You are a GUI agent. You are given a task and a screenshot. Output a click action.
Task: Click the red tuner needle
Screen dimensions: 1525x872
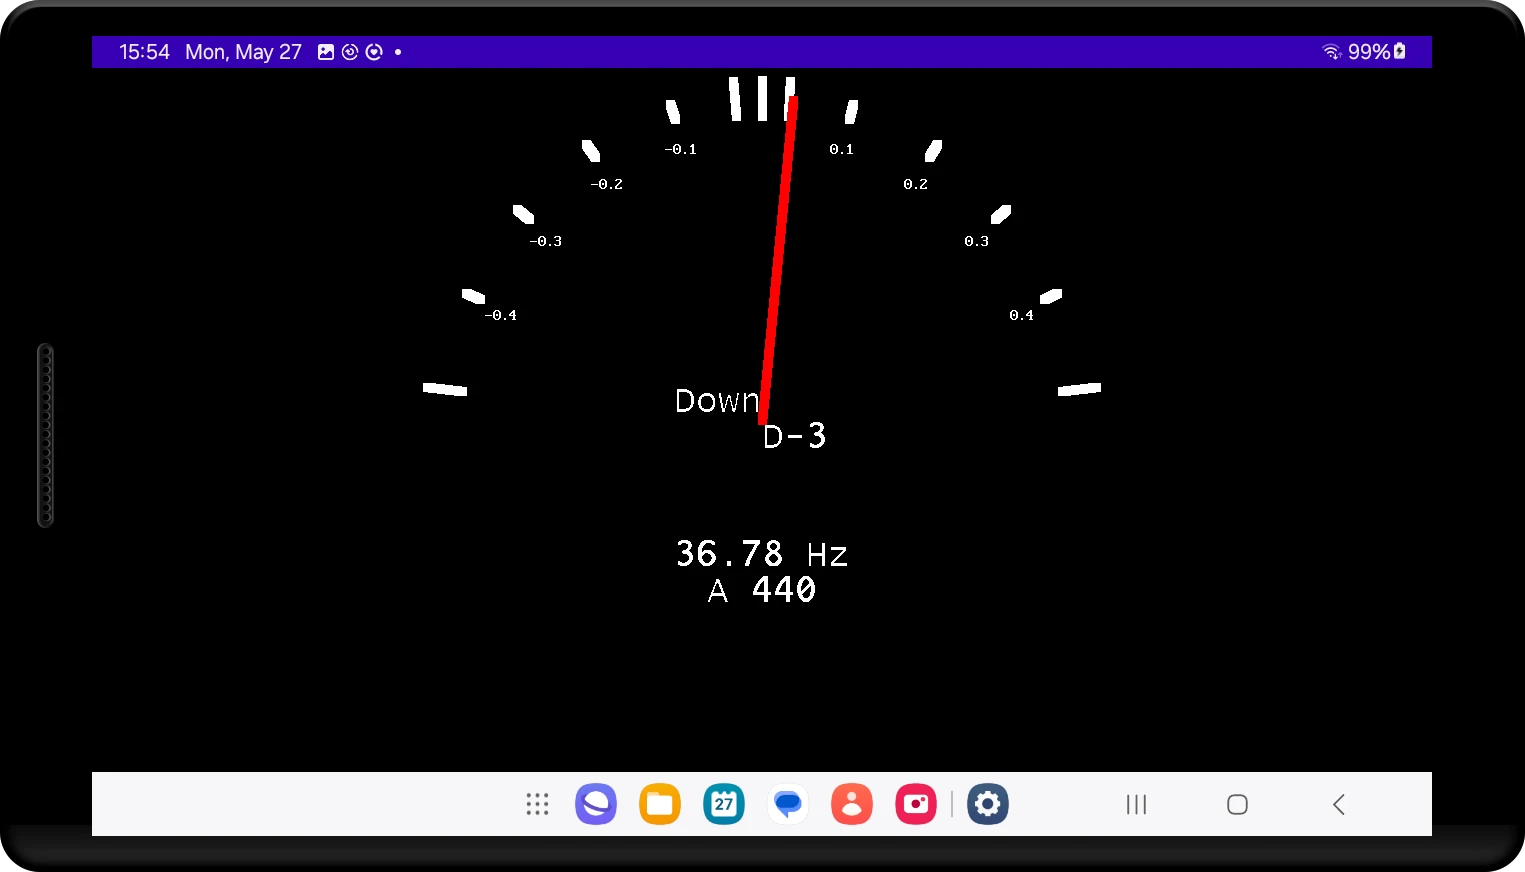(778, 260)
